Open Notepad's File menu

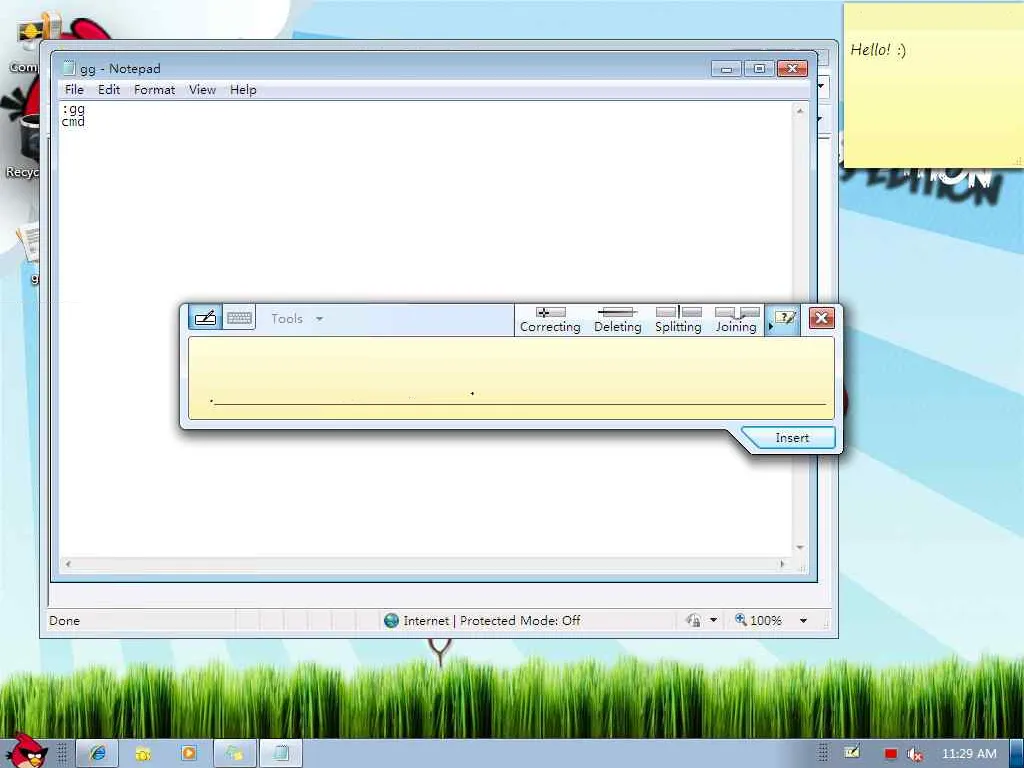(74, 89)
